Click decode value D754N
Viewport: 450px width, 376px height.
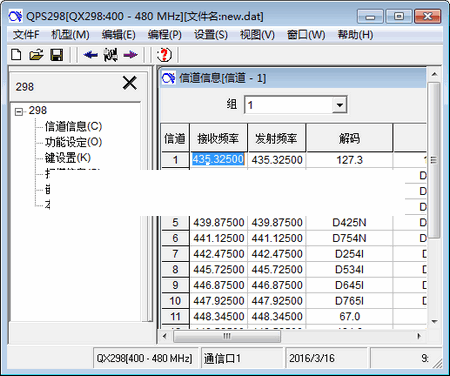click(349, 238)
